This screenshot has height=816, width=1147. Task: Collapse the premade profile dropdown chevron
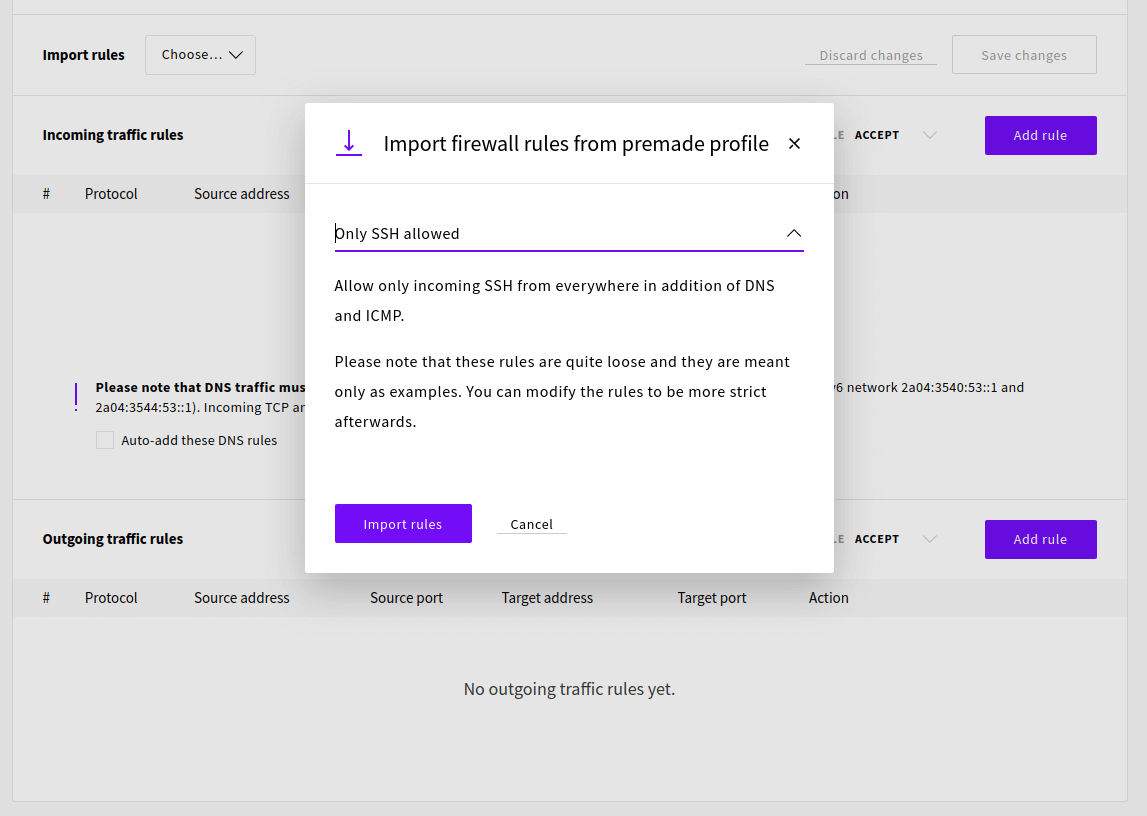point(793,233)
